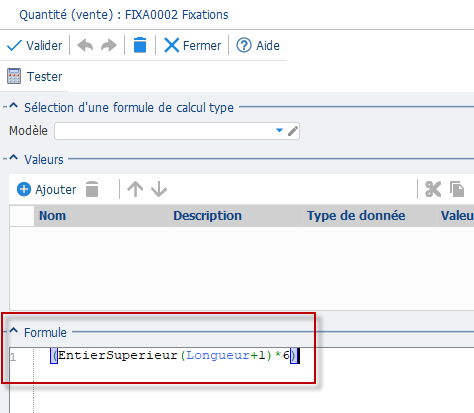Click the move up arrow icon

tap(135, 189)
